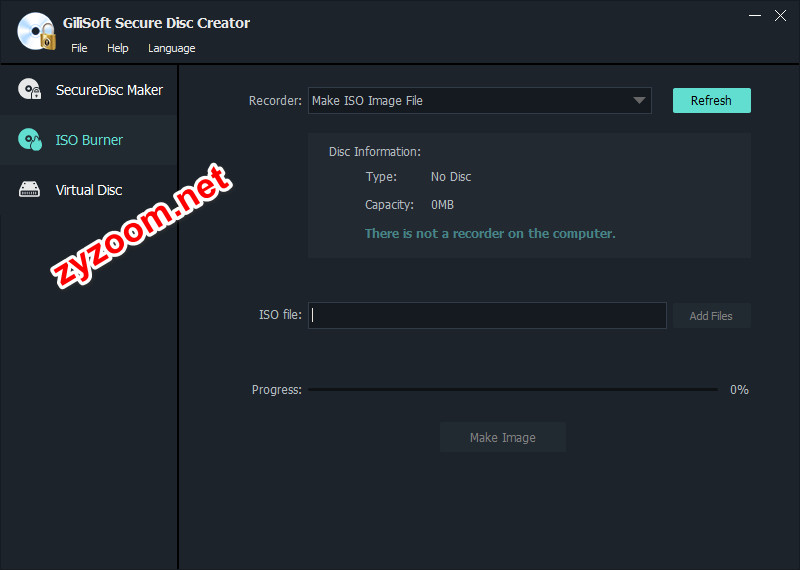The height and width of the screenshot is (570, 800).
Task: Select the ISO Burner label in sidebar
Action: [x=89, y=140]
